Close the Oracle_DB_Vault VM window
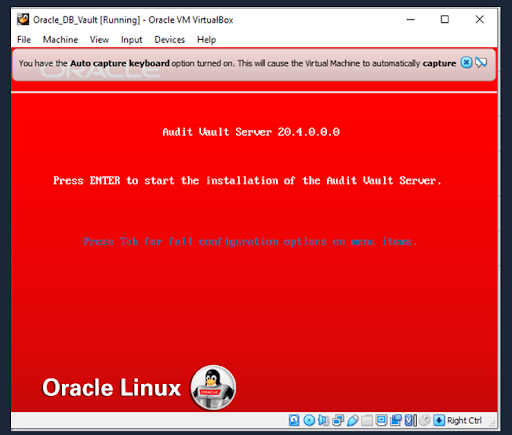 point(479,20)
